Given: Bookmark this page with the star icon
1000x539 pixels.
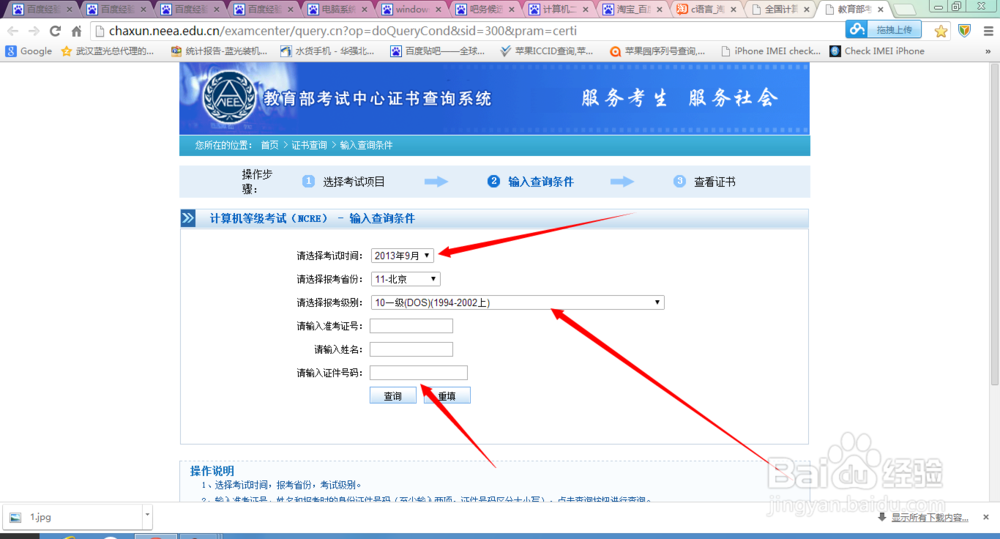Looking at the screenshot, I should click(941, 31).
